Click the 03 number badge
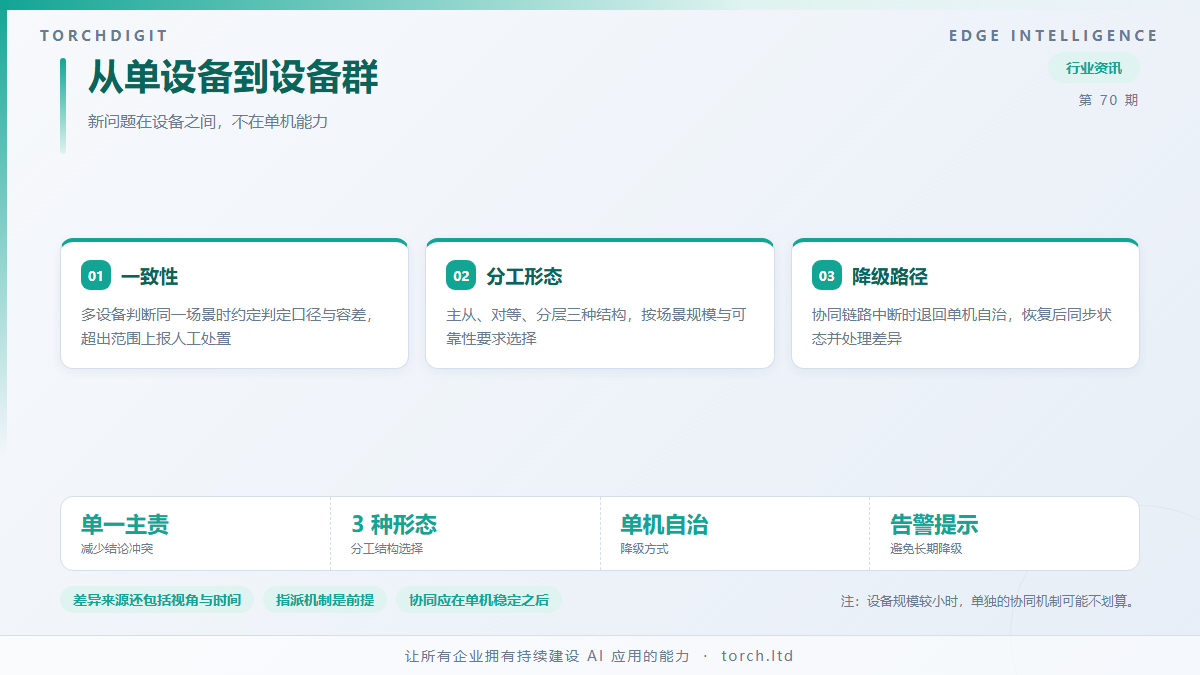The height and width of the screenshot is (675, 1200). (x=827, y=276)
